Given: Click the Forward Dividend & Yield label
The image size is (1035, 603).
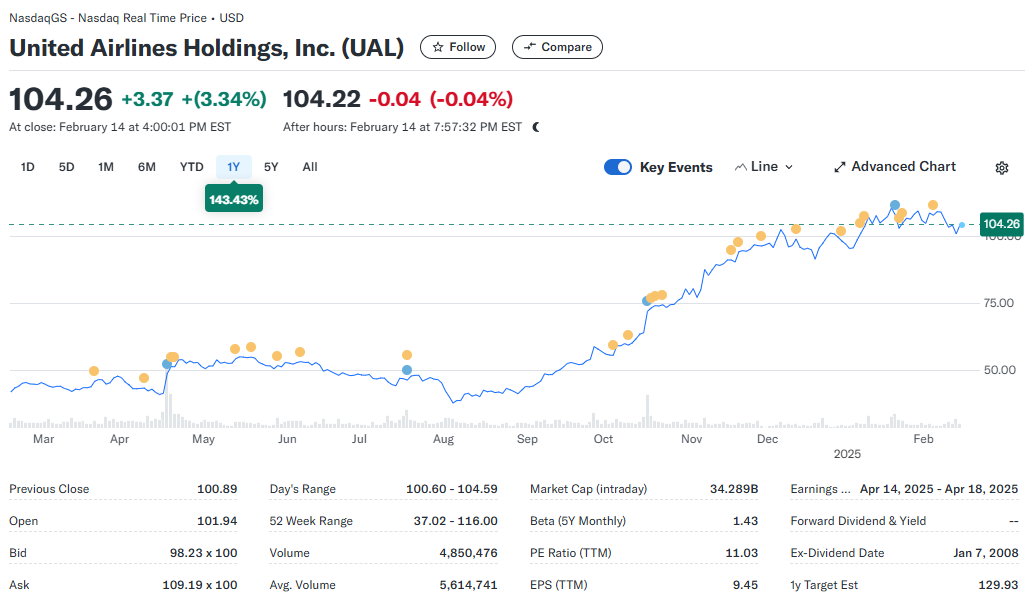Looking at the screenshot, I should pos(858,521).
